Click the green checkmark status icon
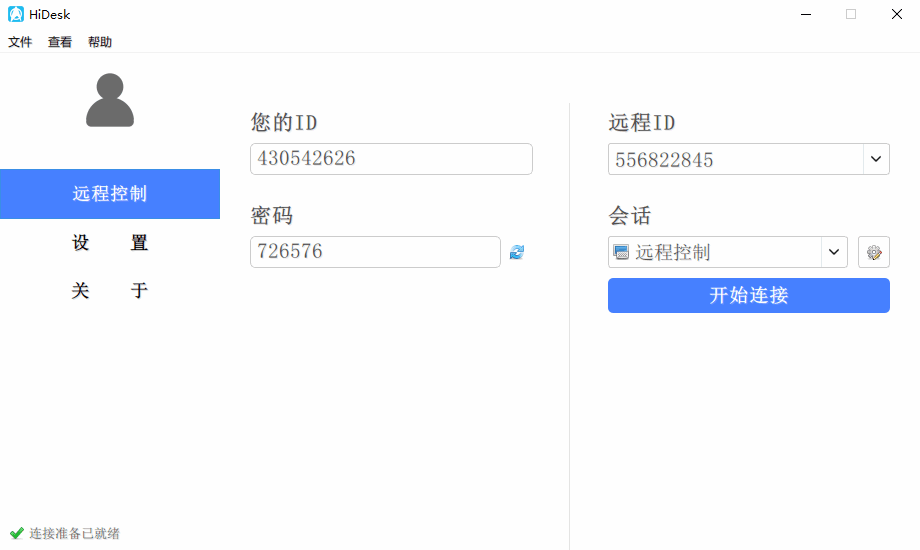The image size is (920, 550). [16, 533]
